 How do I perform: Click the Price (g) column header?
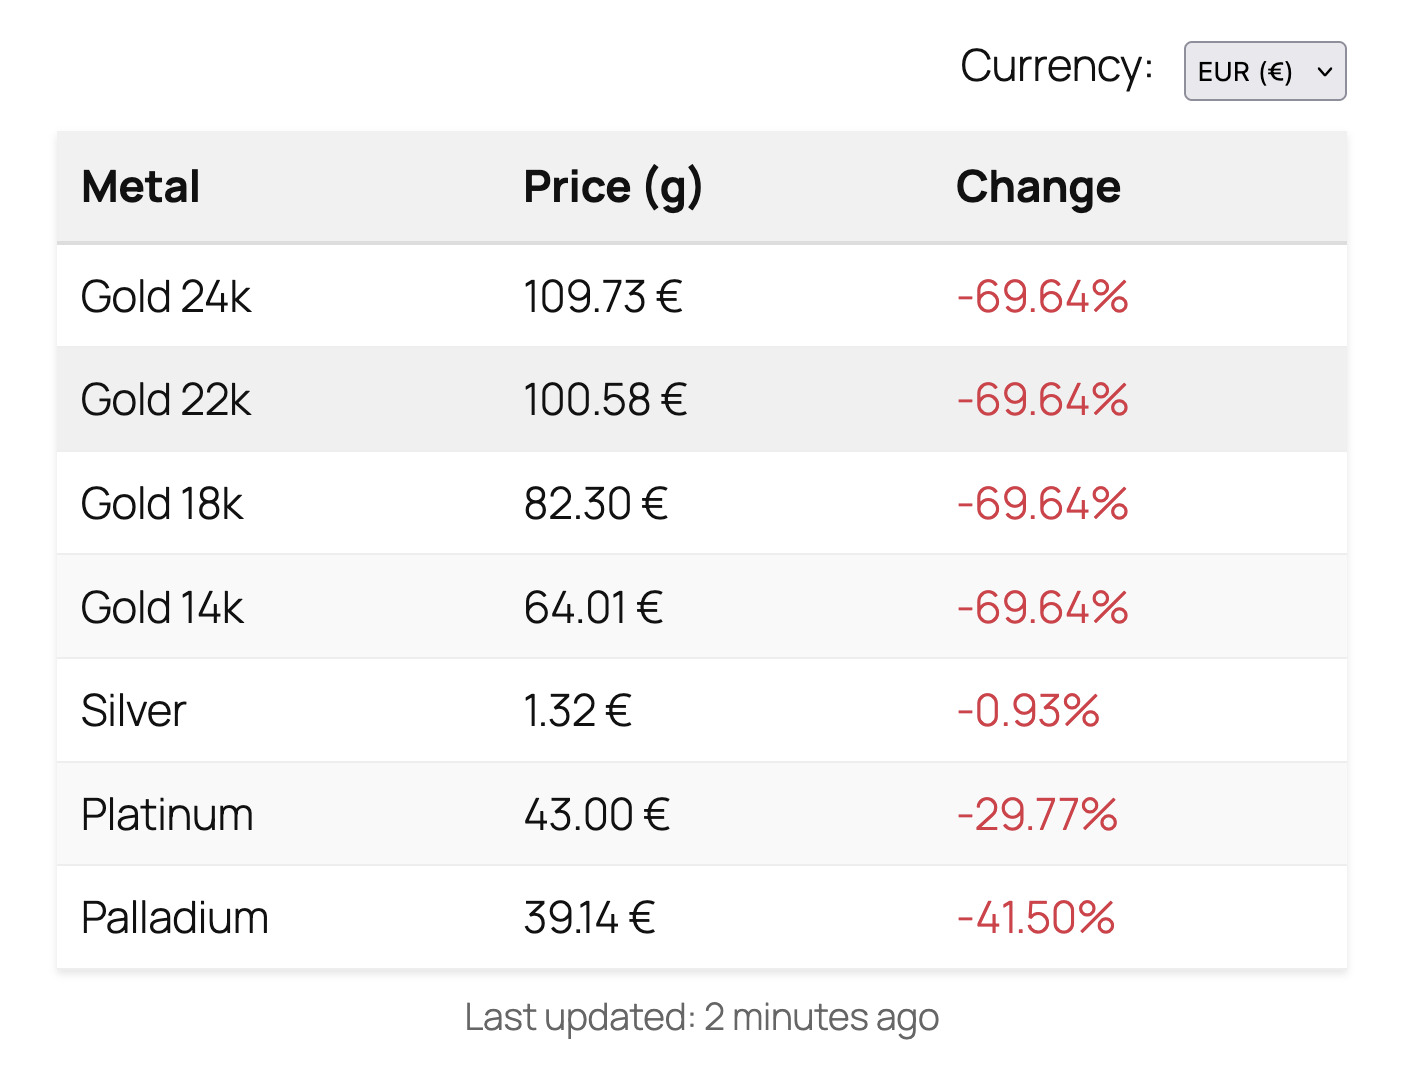pos(613,187)
